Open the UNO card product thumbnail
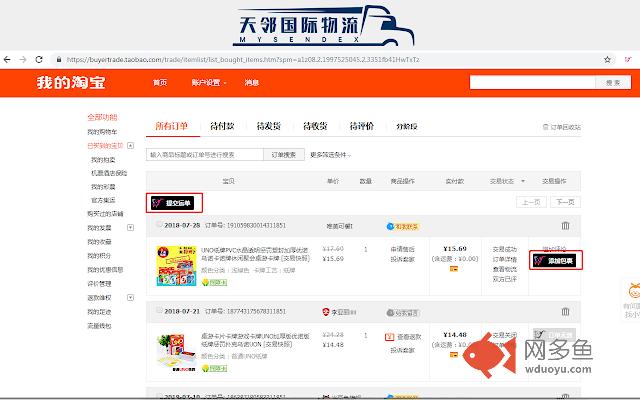640x400 pixels. 176,266
